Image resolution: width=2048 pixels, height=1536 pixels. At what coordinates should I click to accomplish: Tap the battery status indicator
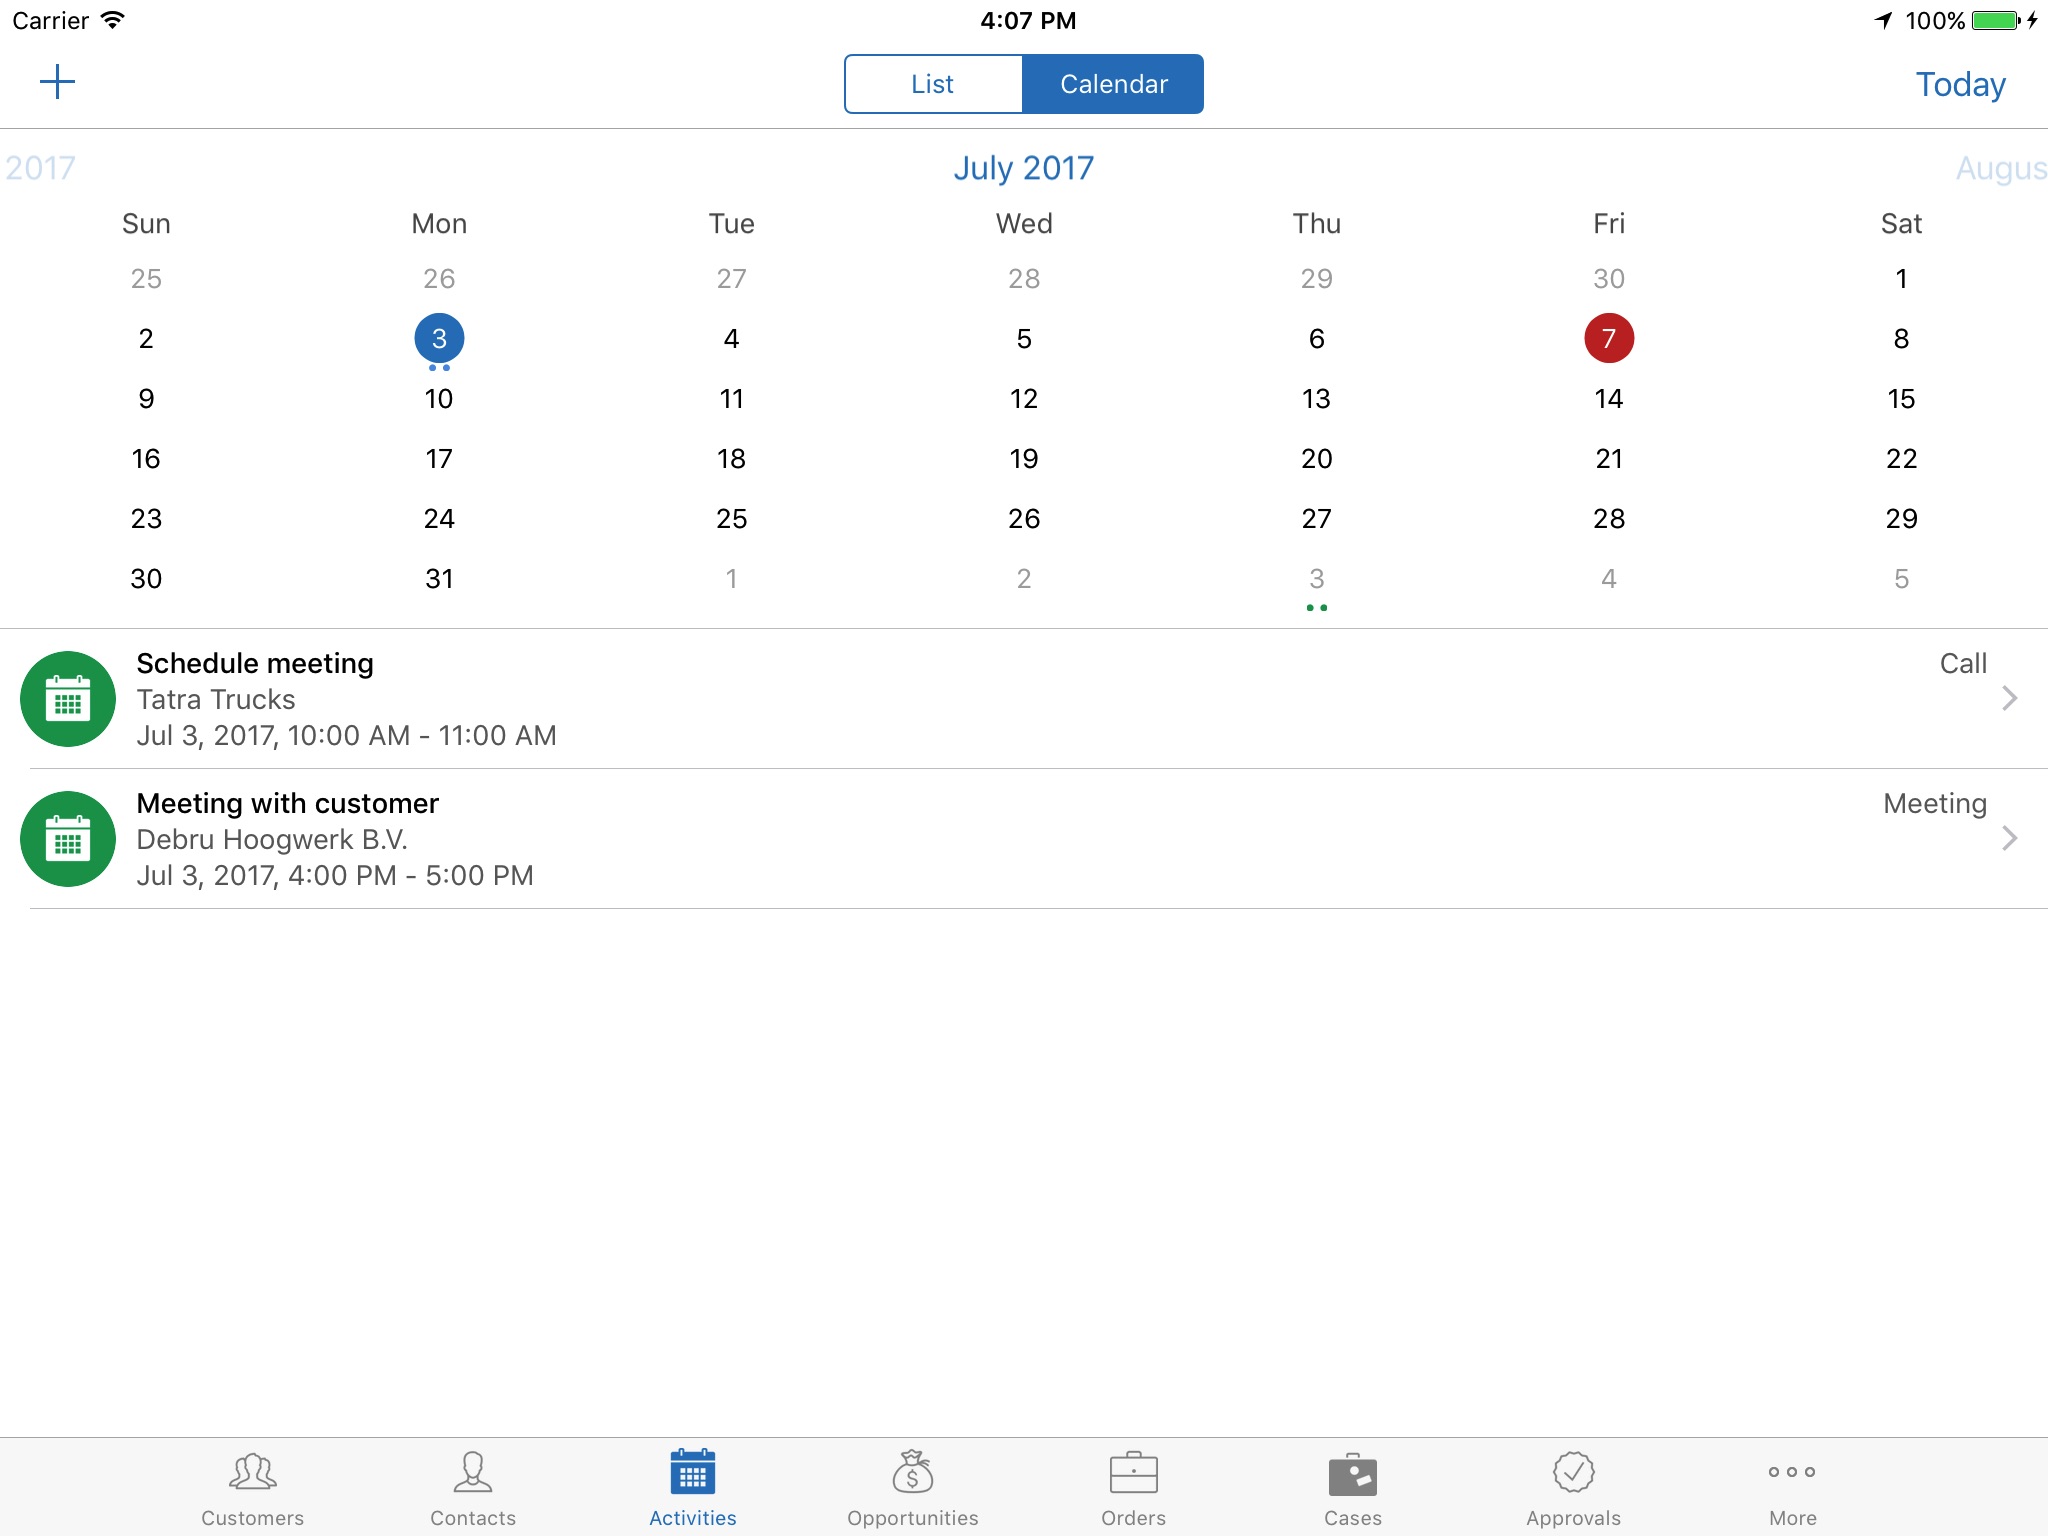(1995, 21)
